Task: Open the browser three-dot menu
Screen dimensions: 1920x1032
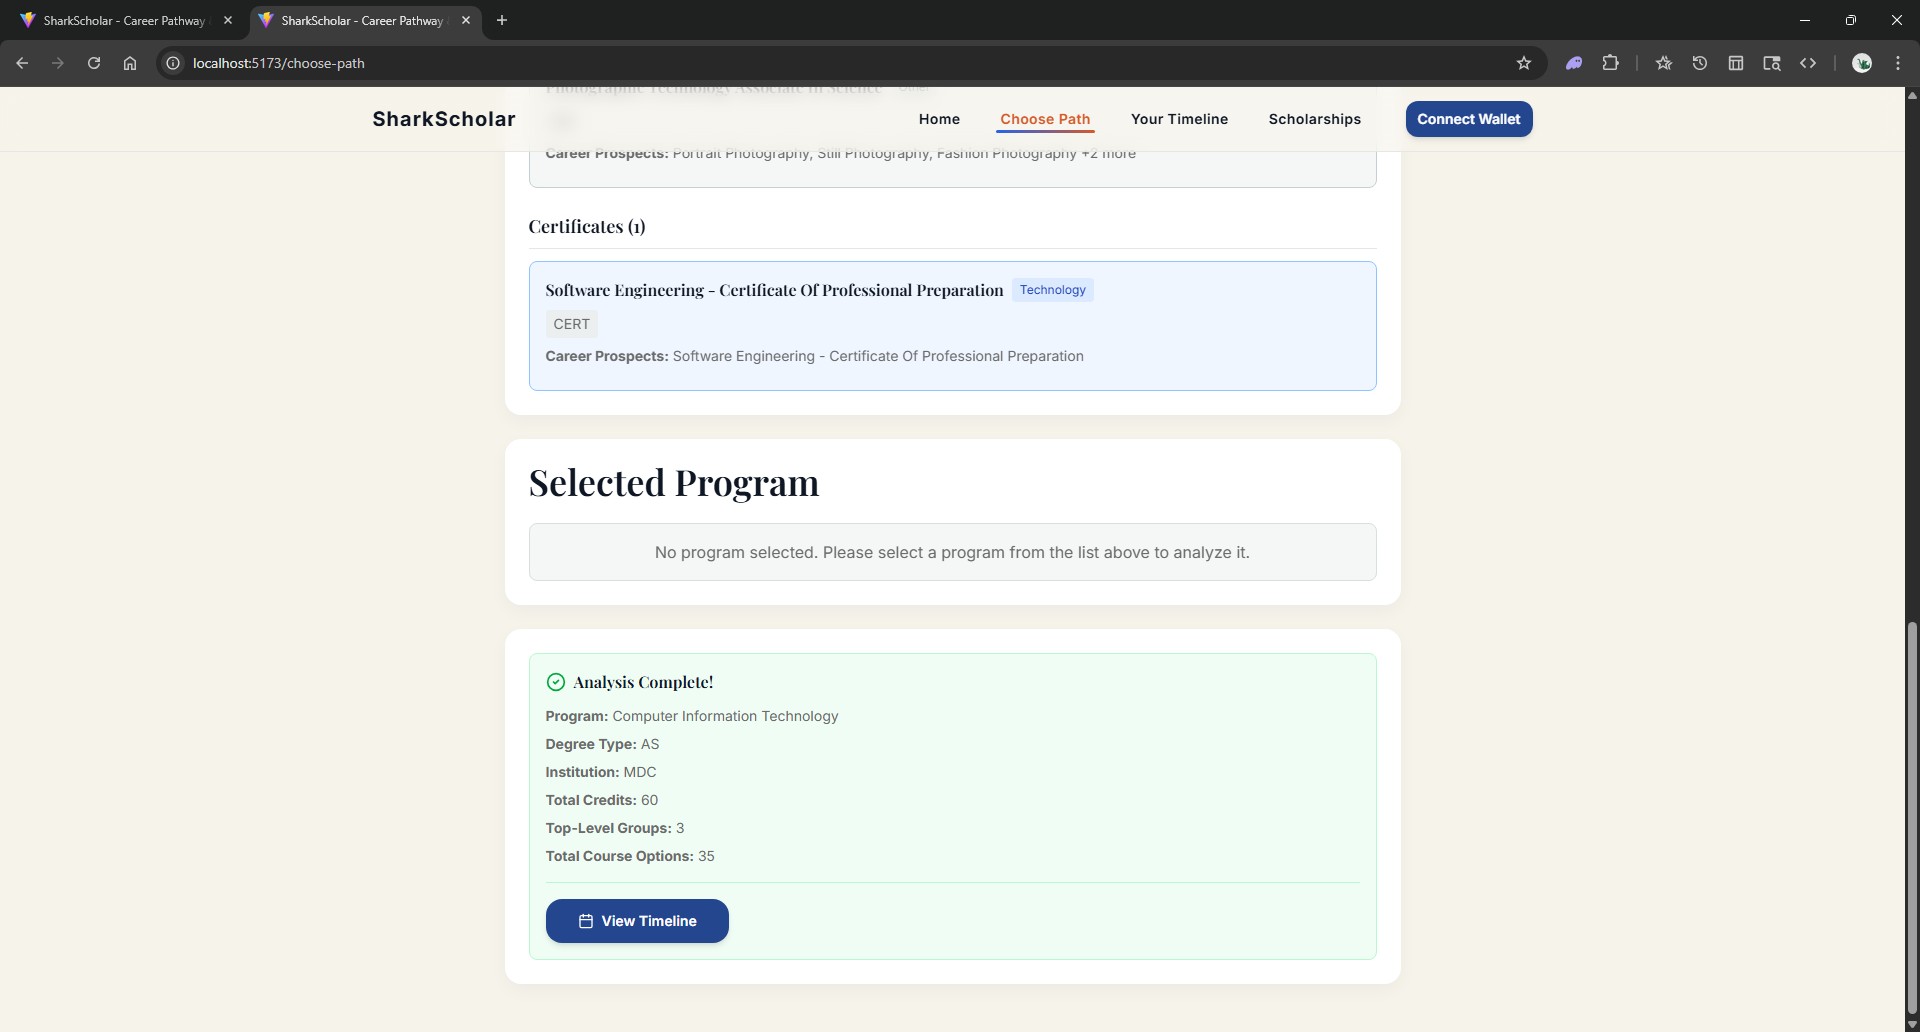Action: coord(1898,63)
